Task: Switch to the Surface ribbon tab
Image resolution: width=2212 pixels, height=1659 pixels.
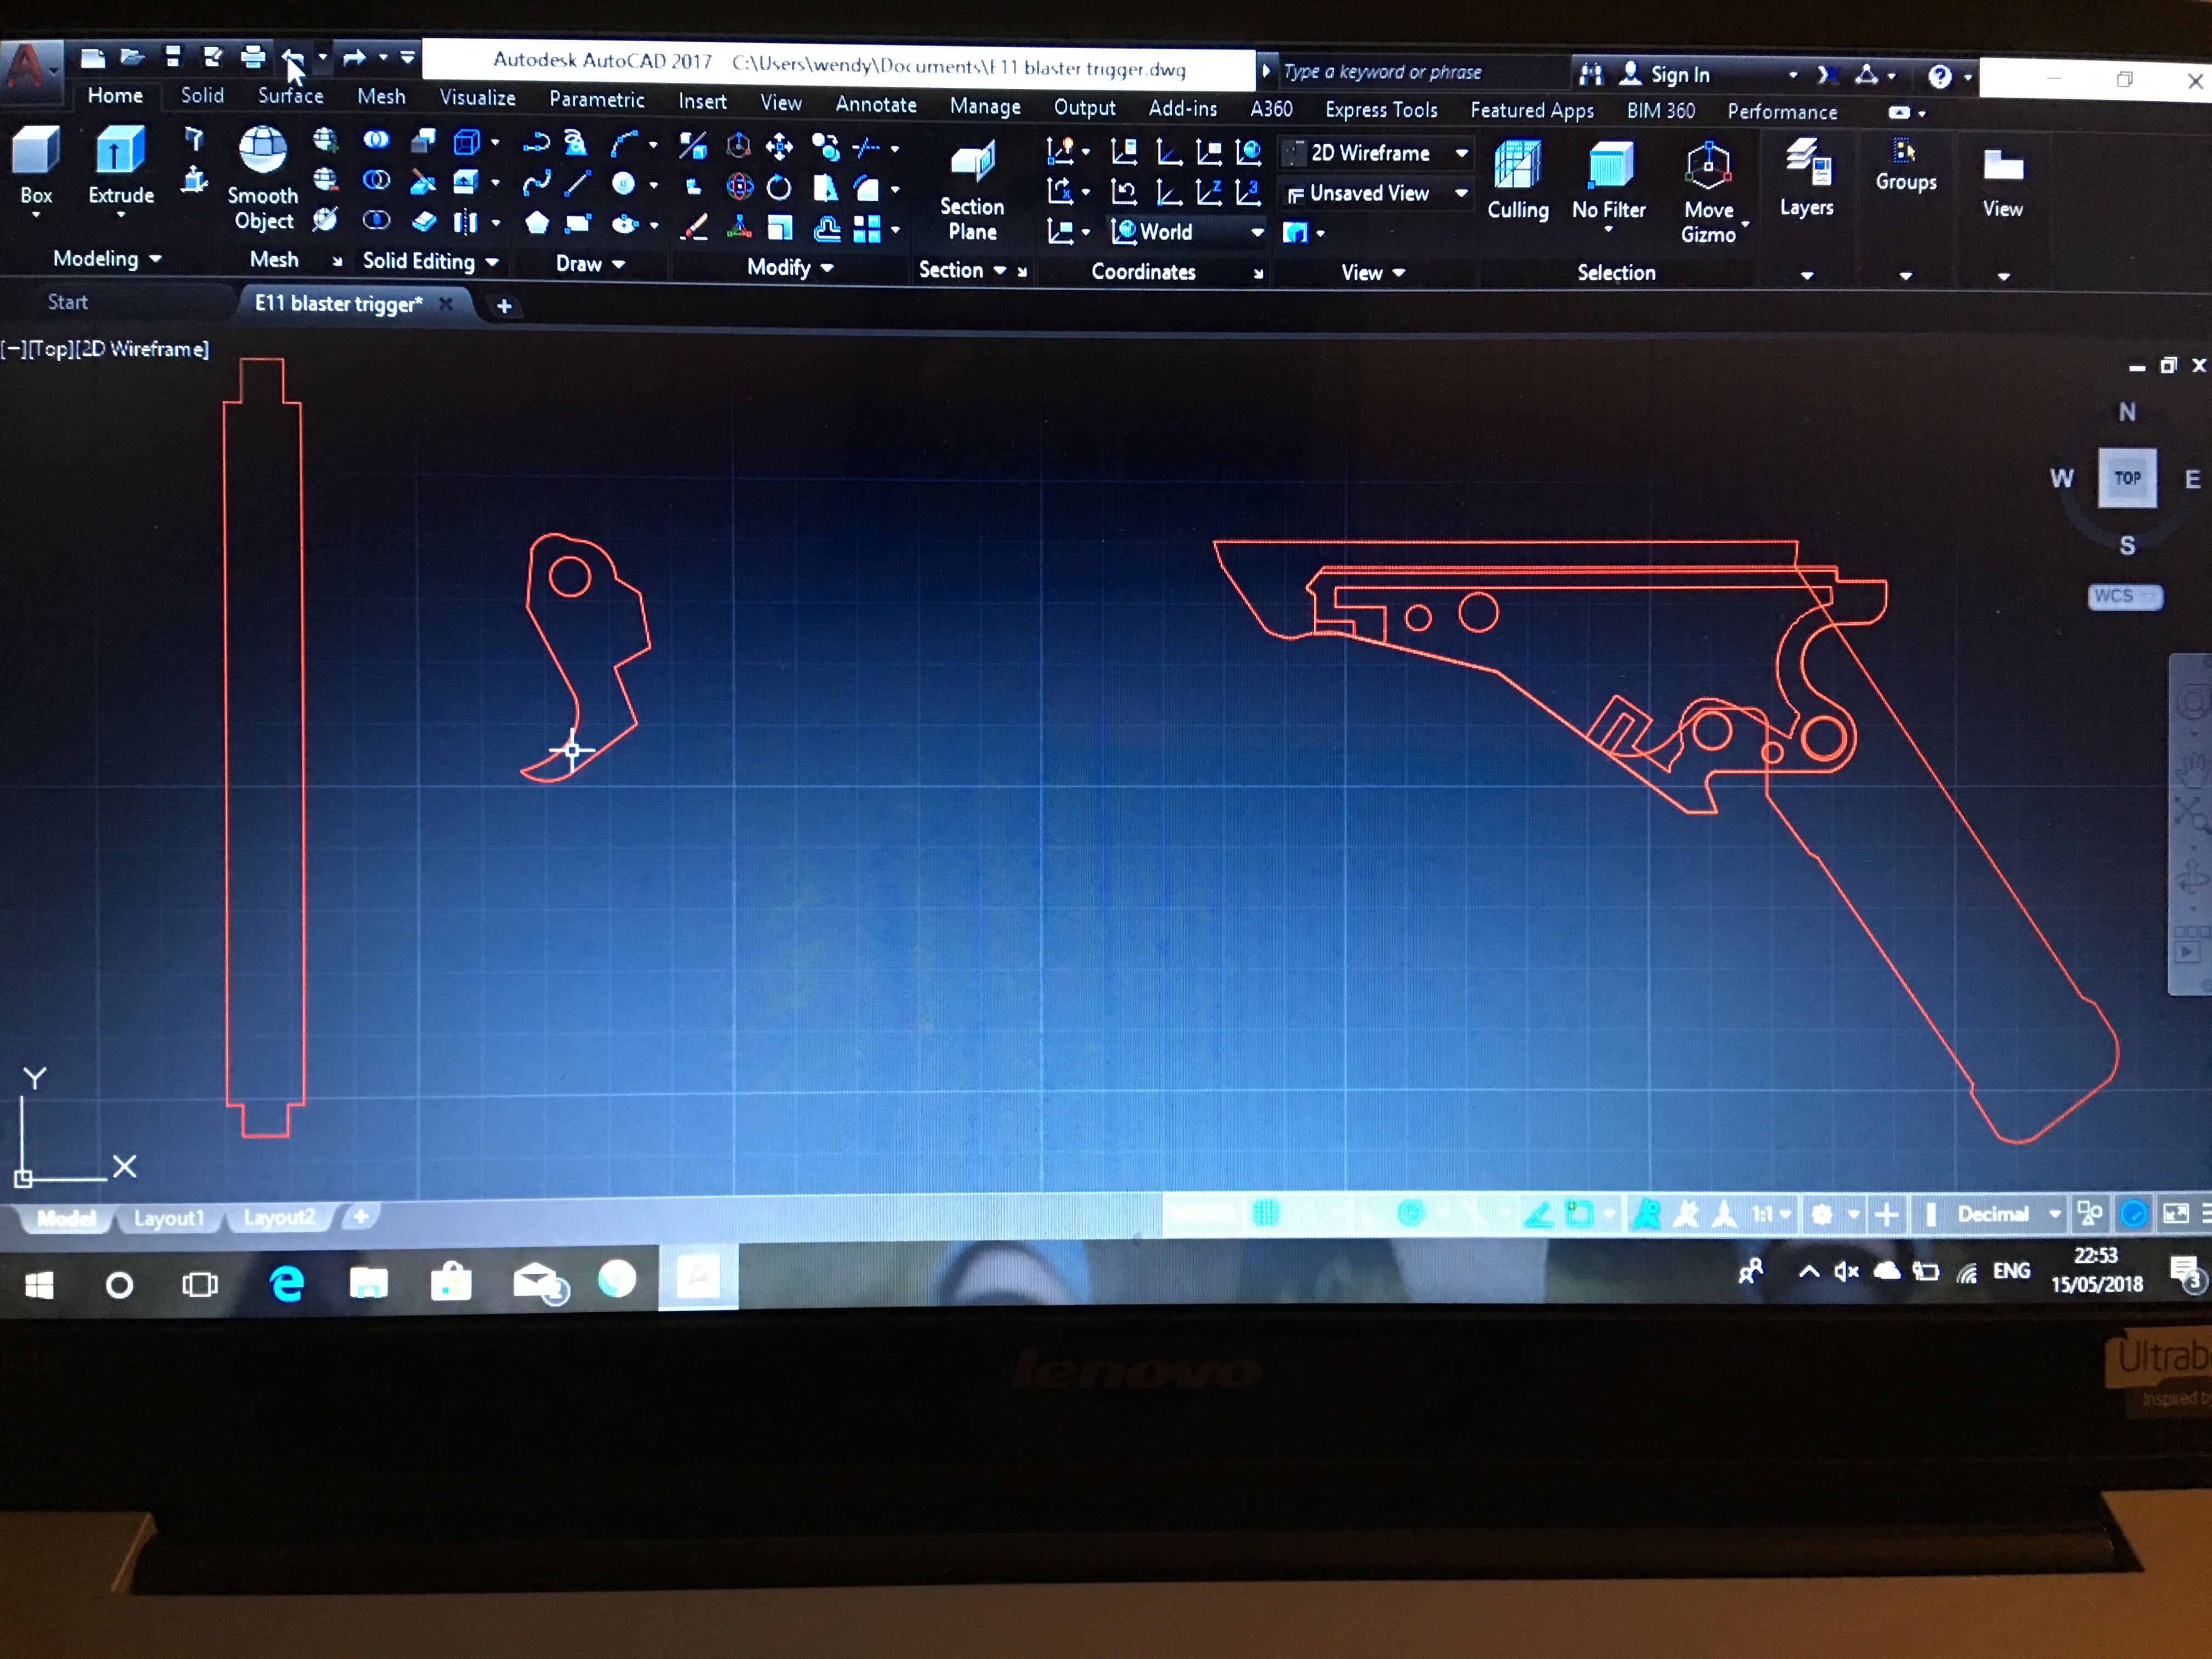Action: tap(290, 96)
